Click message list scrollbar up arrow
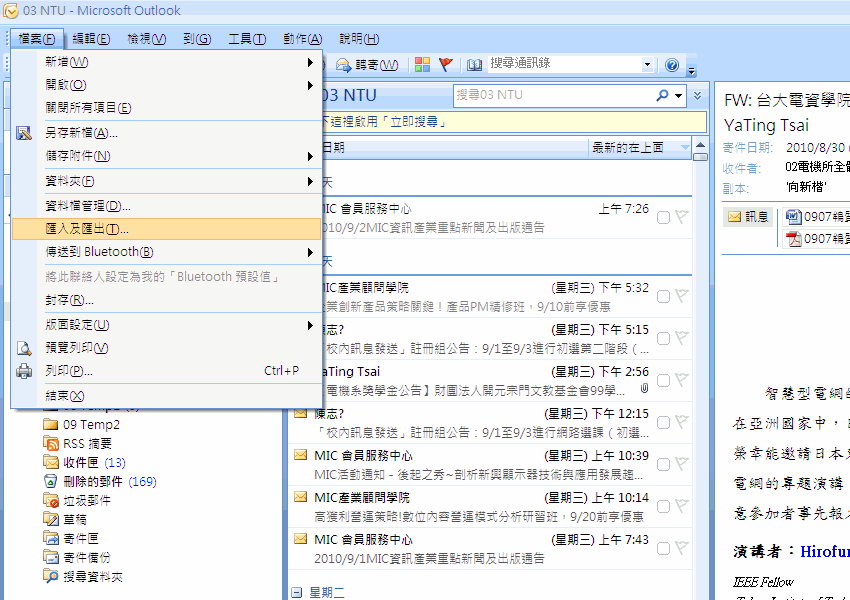Image resolution: width=850 pixels, height=600 pixels. pos(700,145)
